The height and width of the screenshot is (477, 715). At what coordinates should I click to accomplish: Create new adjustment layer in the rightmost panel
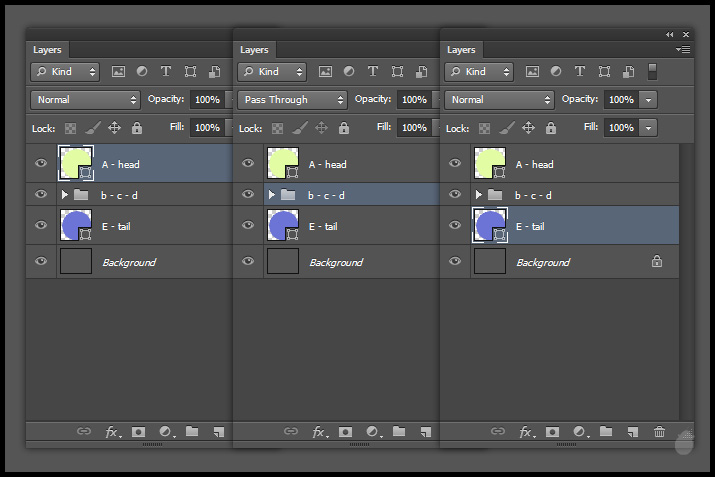click(x=579, y=432)
